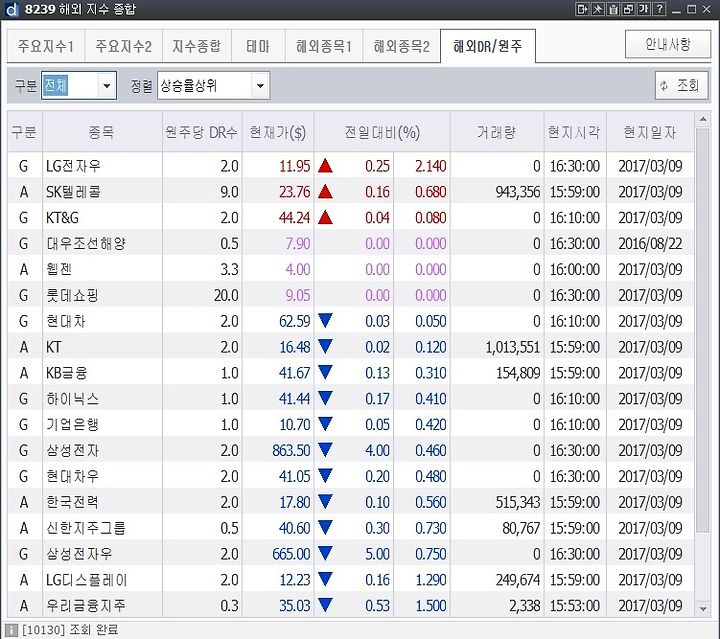720x639 pixels.
Task: Switch to the 해외종목2 tab
Action: tap(401, 46)
